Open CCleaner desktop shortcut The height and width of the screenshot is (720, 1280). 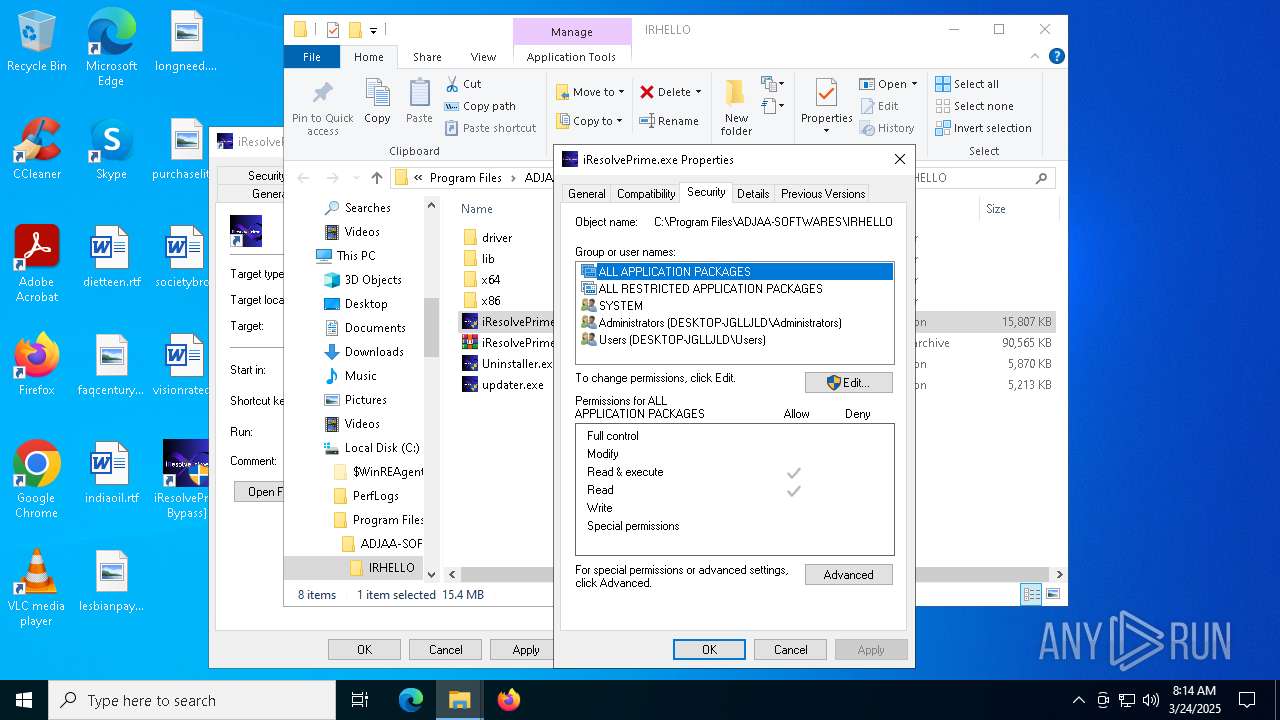pyautogui.click(x=36, y=149)
